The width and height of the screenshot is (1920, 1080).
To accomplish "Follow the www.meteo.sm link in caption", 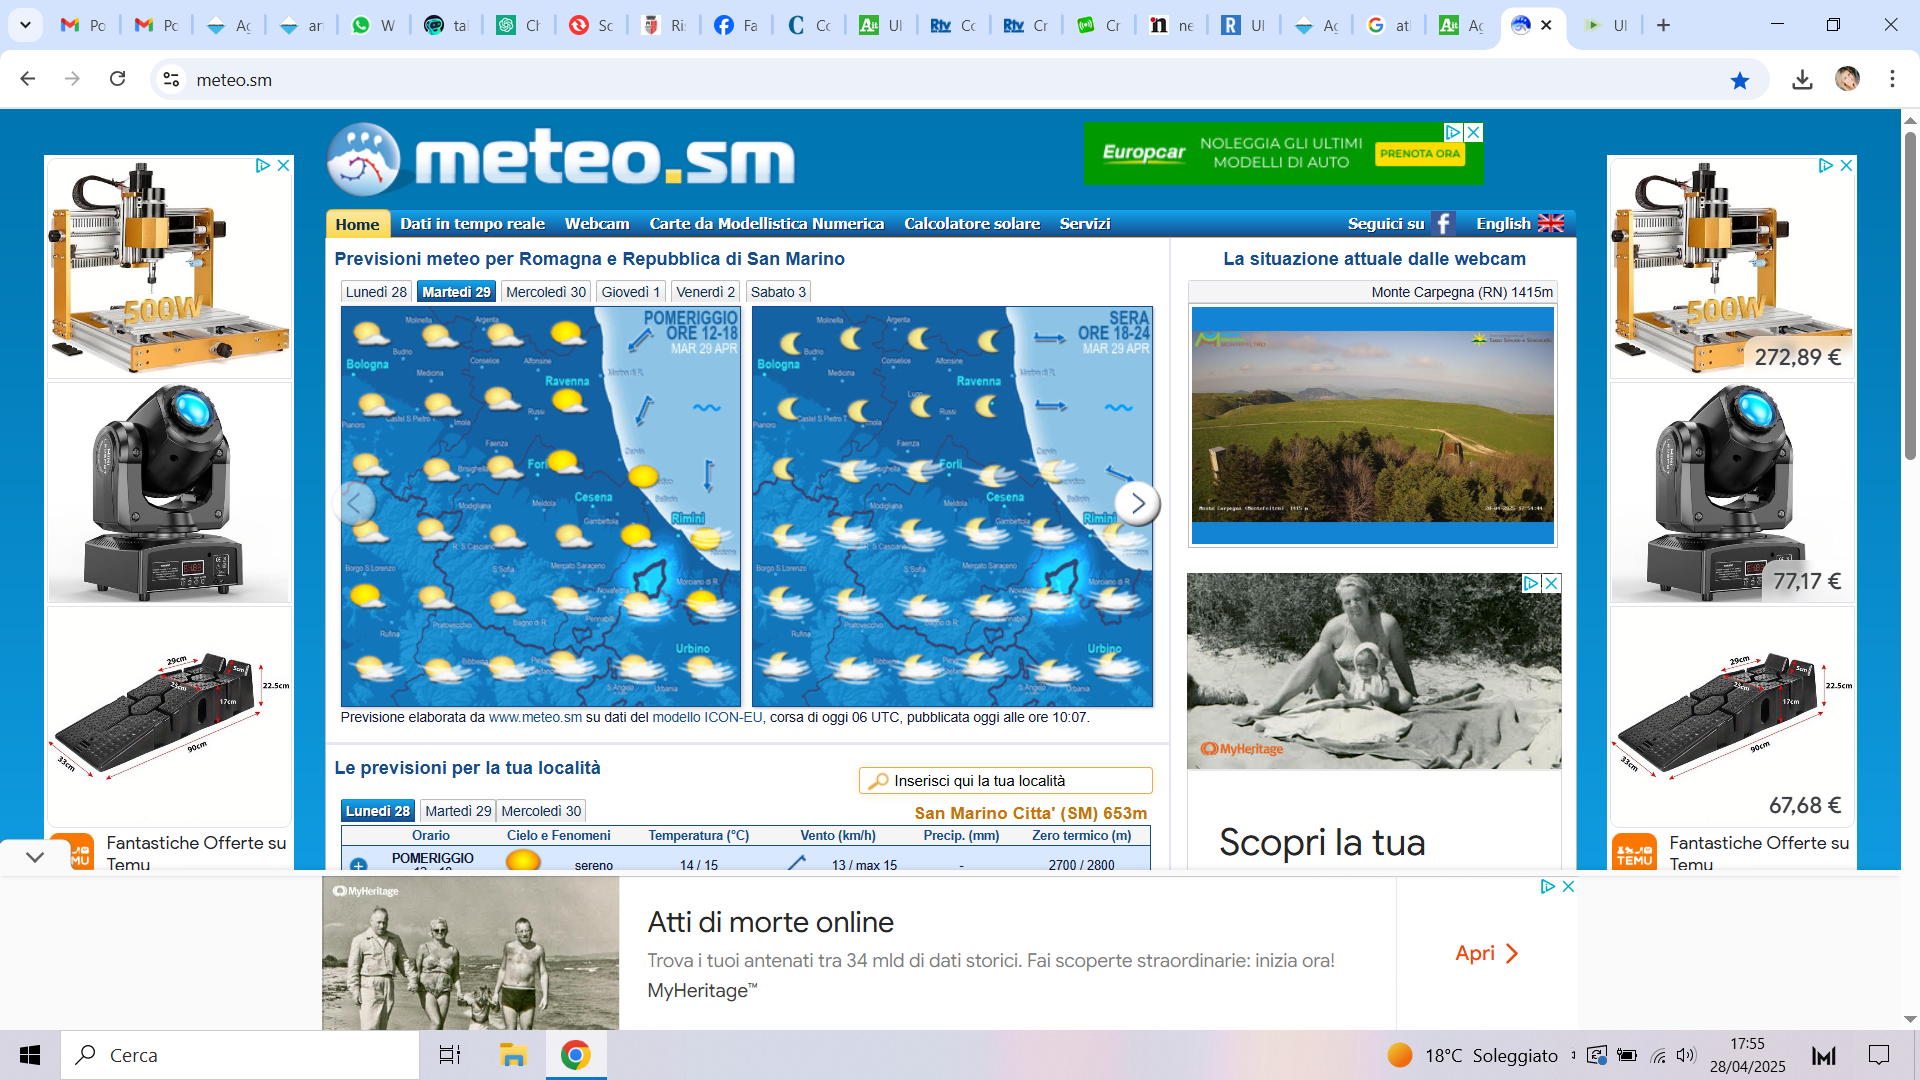I will pyautogui.click(x=535, y=717).
